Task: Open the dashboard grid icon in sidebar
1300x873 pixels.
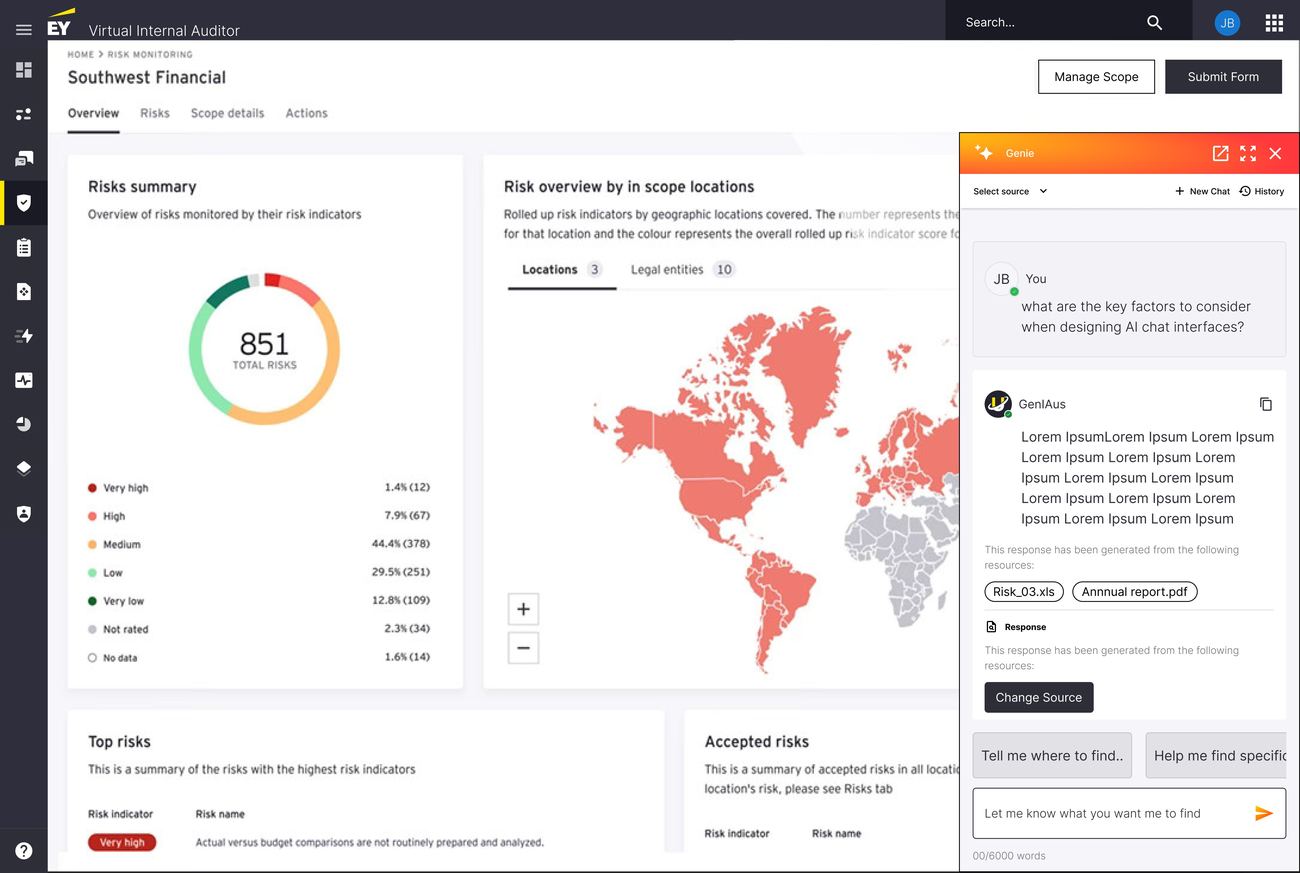Action: click(x=24, y=70)
